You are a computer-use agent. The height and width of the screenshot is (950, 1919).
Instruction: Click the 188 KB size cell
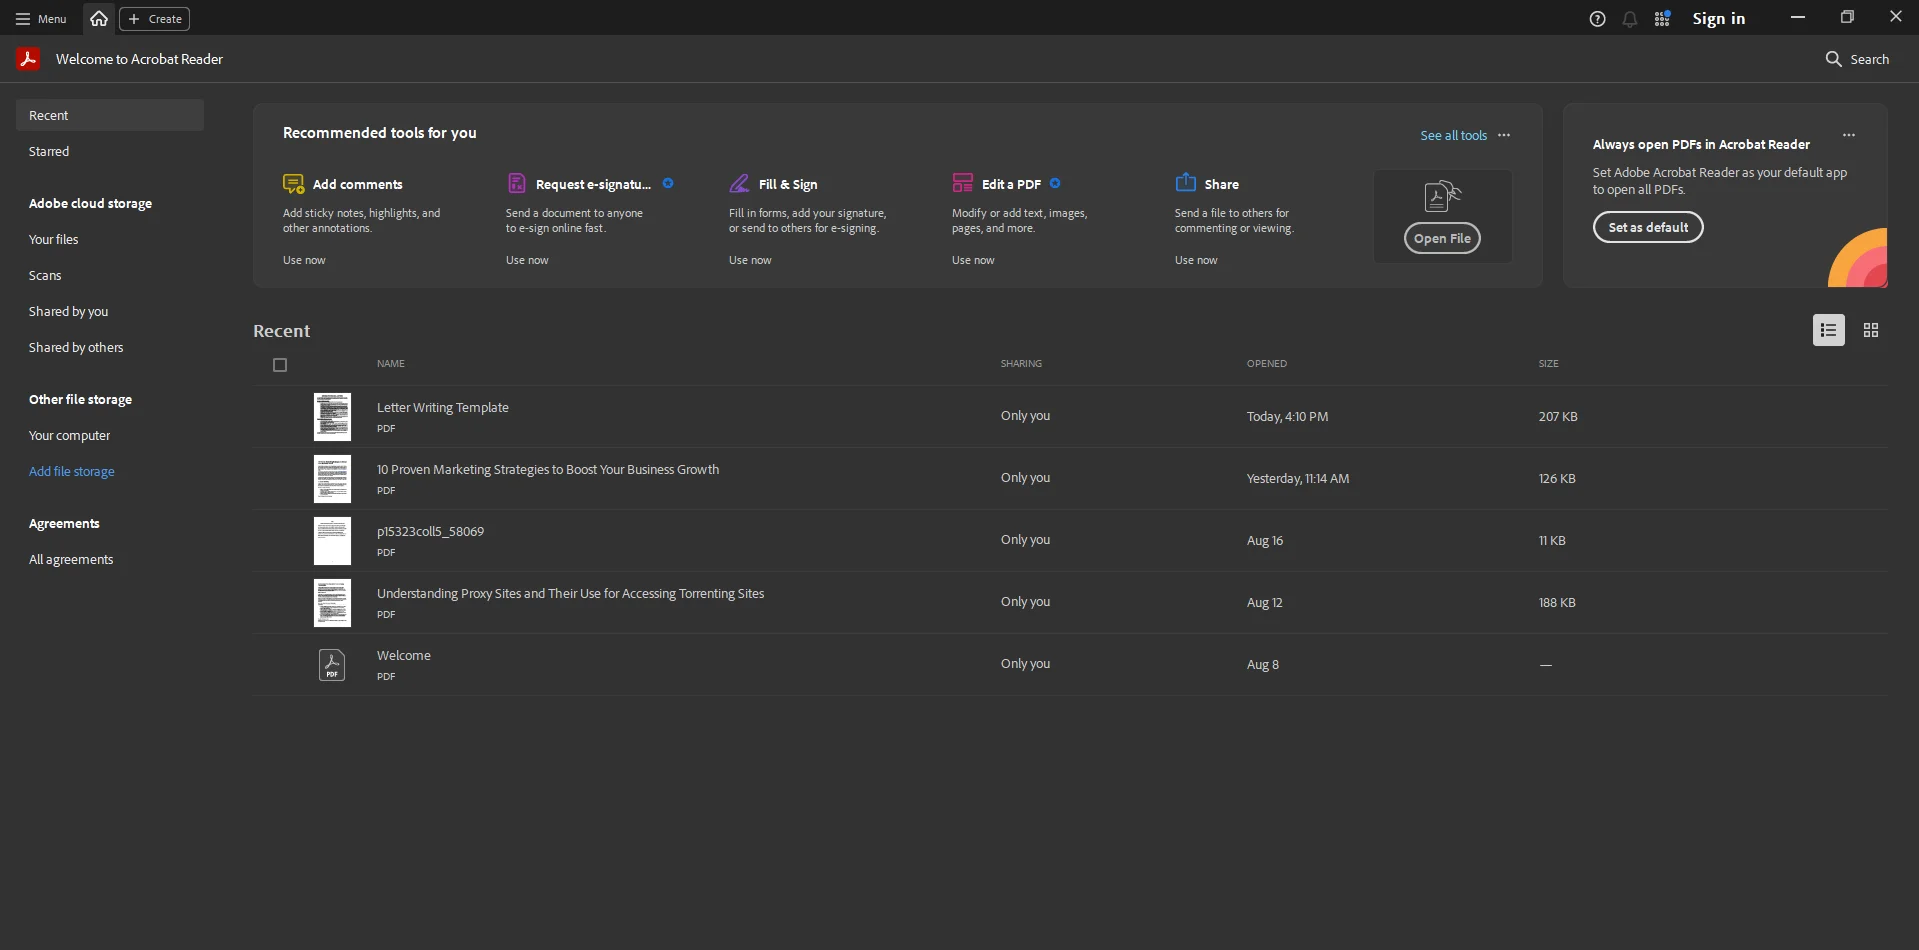coord(1556,603)
